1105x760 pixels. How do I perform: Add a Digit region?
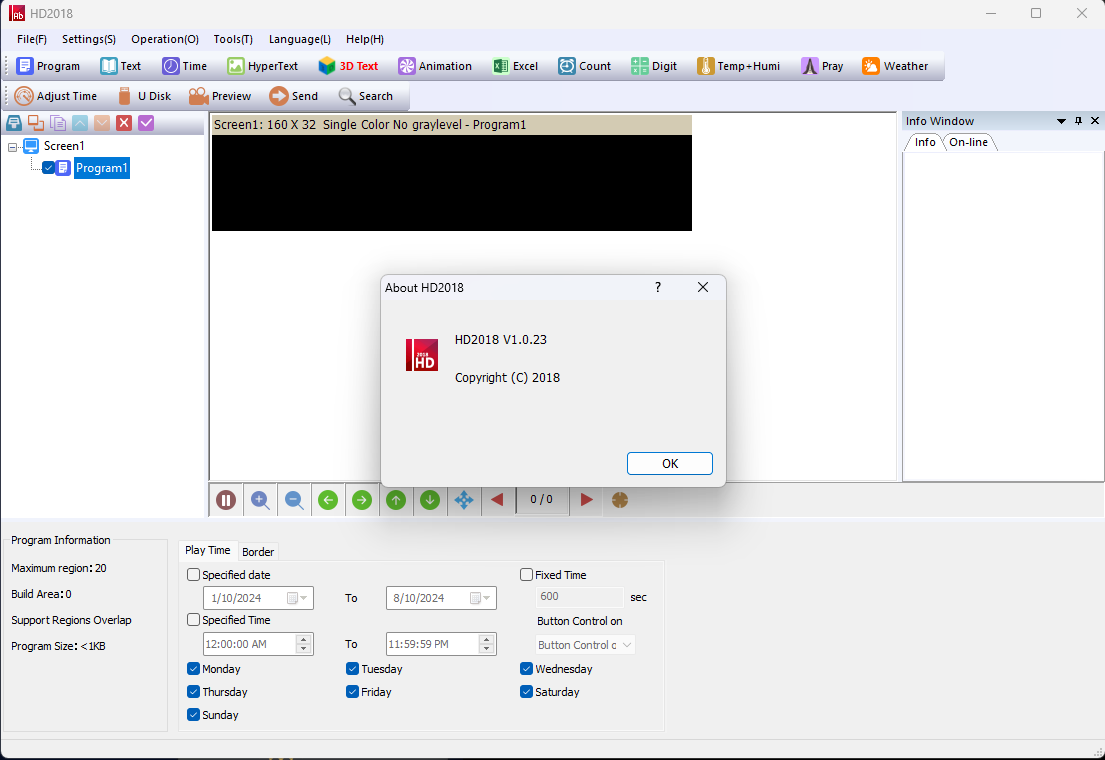pos(654,66)
